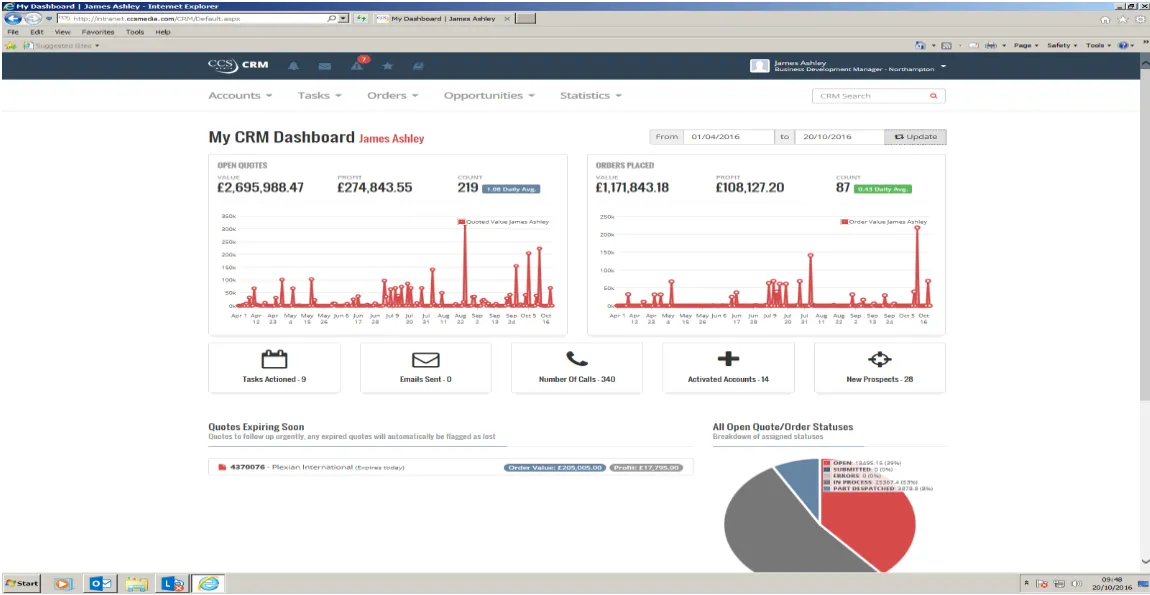Open the Suggested Sites dropdown
The width and height of the screenshot is (1150, 595).
62,45
